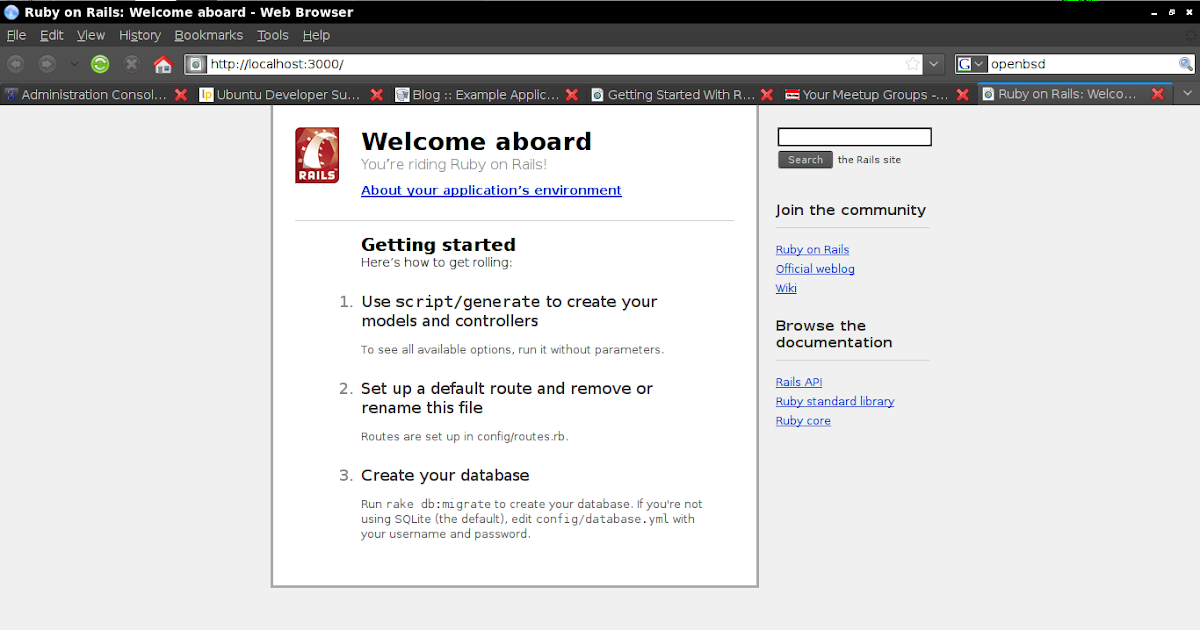
Task: Click the Back navigation arrow
Action: 15,64
